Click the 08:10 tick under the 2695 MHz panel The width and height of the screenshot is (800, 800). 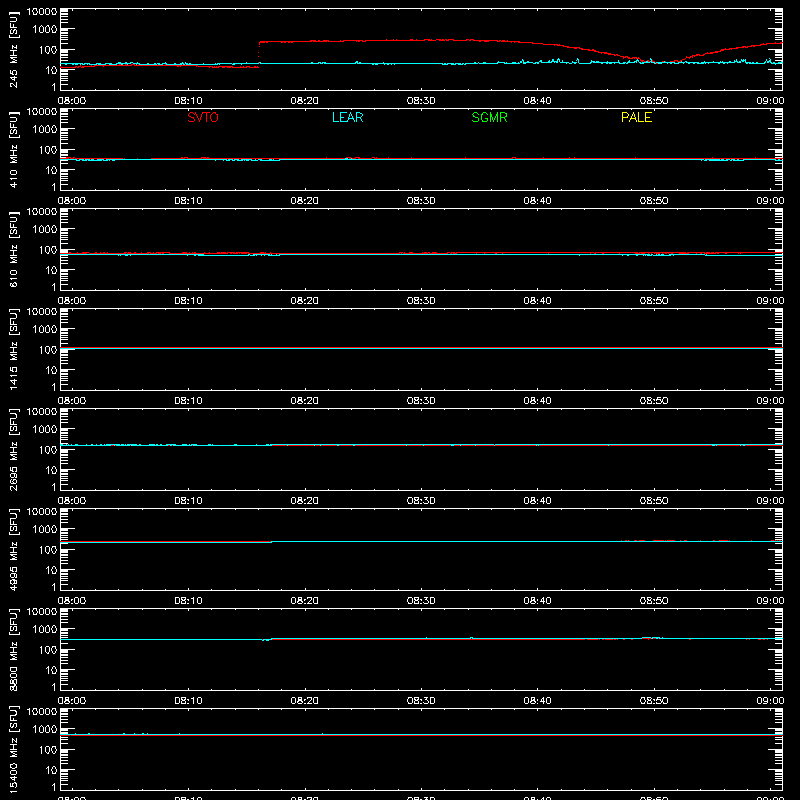tap(188, 501)
